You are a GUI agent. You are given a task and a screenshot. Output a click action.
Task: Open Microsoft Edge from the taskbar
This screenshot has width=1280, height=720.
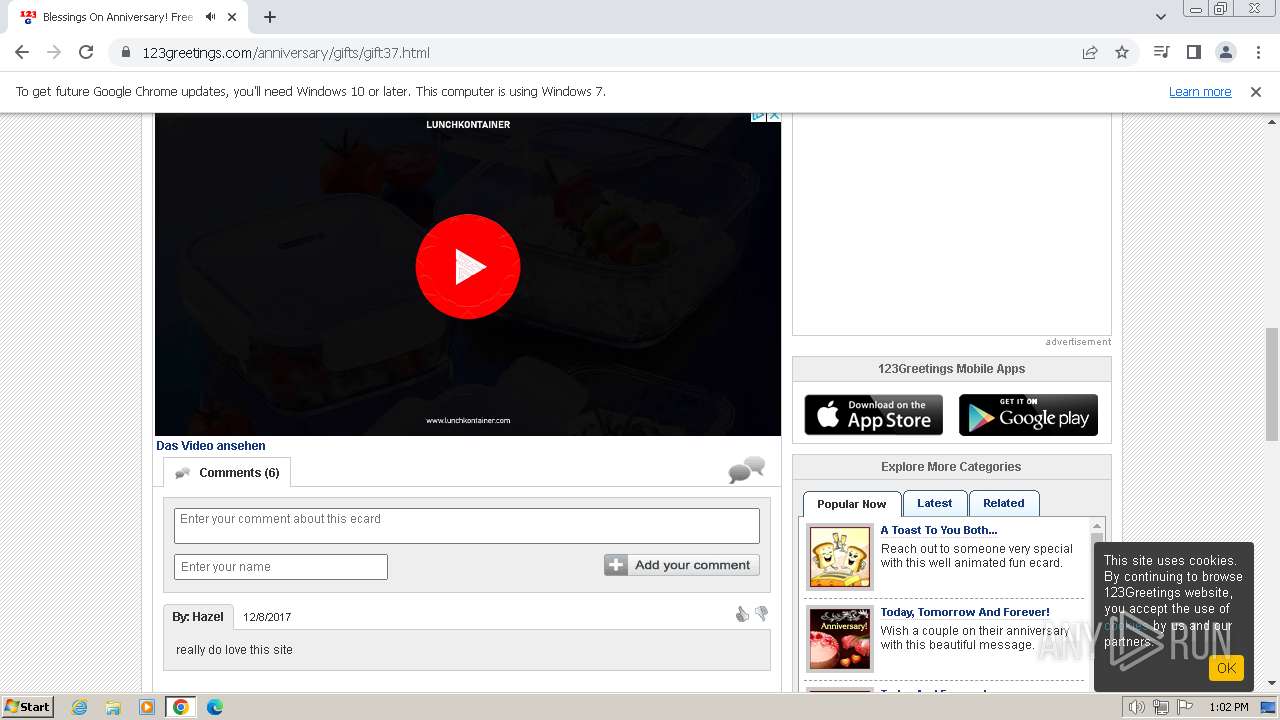(x=215, y=707)
